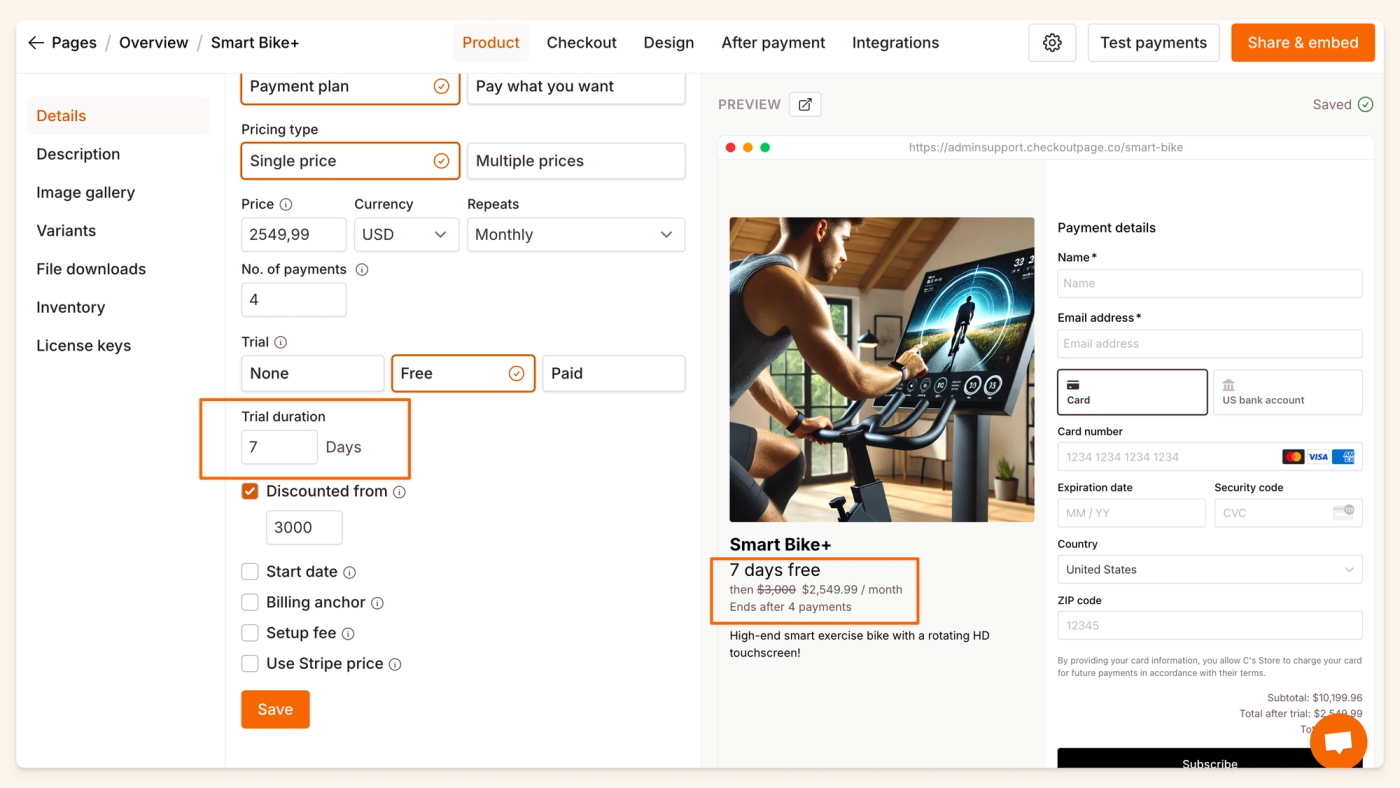Click the Name field in preview
Viewport: 1400px width, 788px height.
coord(1210,283)
